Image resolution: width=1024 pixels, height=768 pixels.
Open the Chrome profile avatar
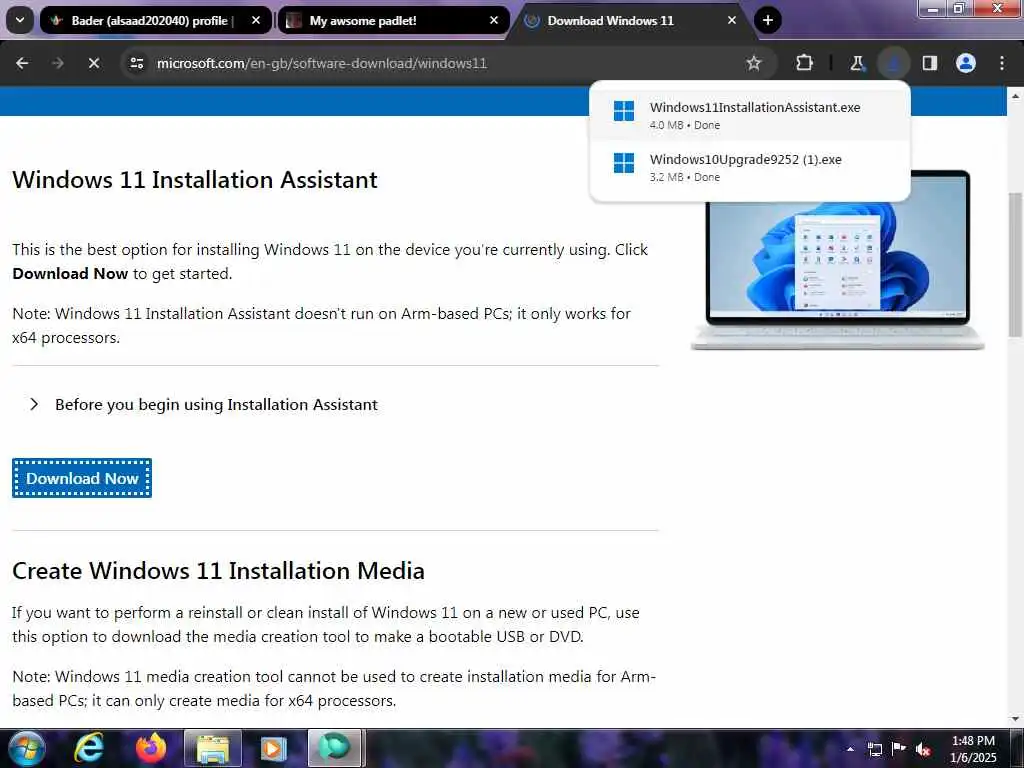click(966, 63)
